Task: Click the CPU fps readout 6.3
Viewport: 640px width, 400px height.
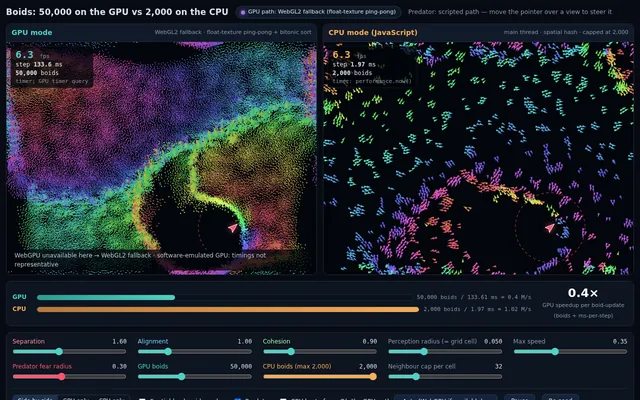Action: pyautogui.click(x=341, y=54)
